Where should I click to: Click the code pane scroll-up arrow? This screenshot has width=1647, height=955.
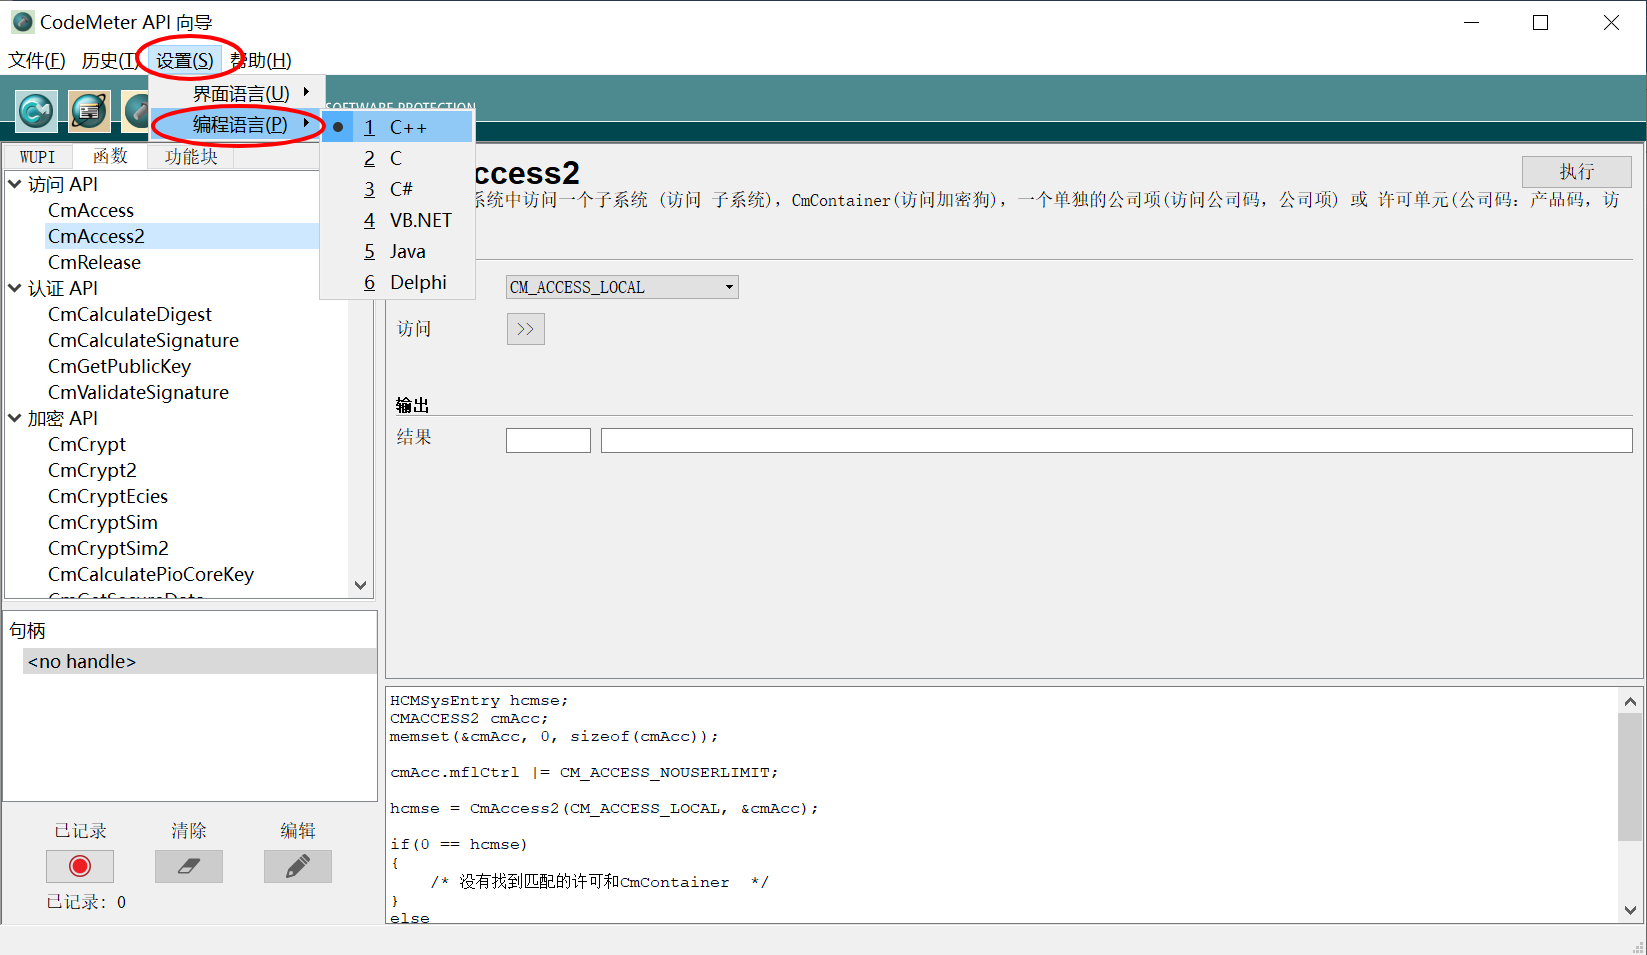1630,702
